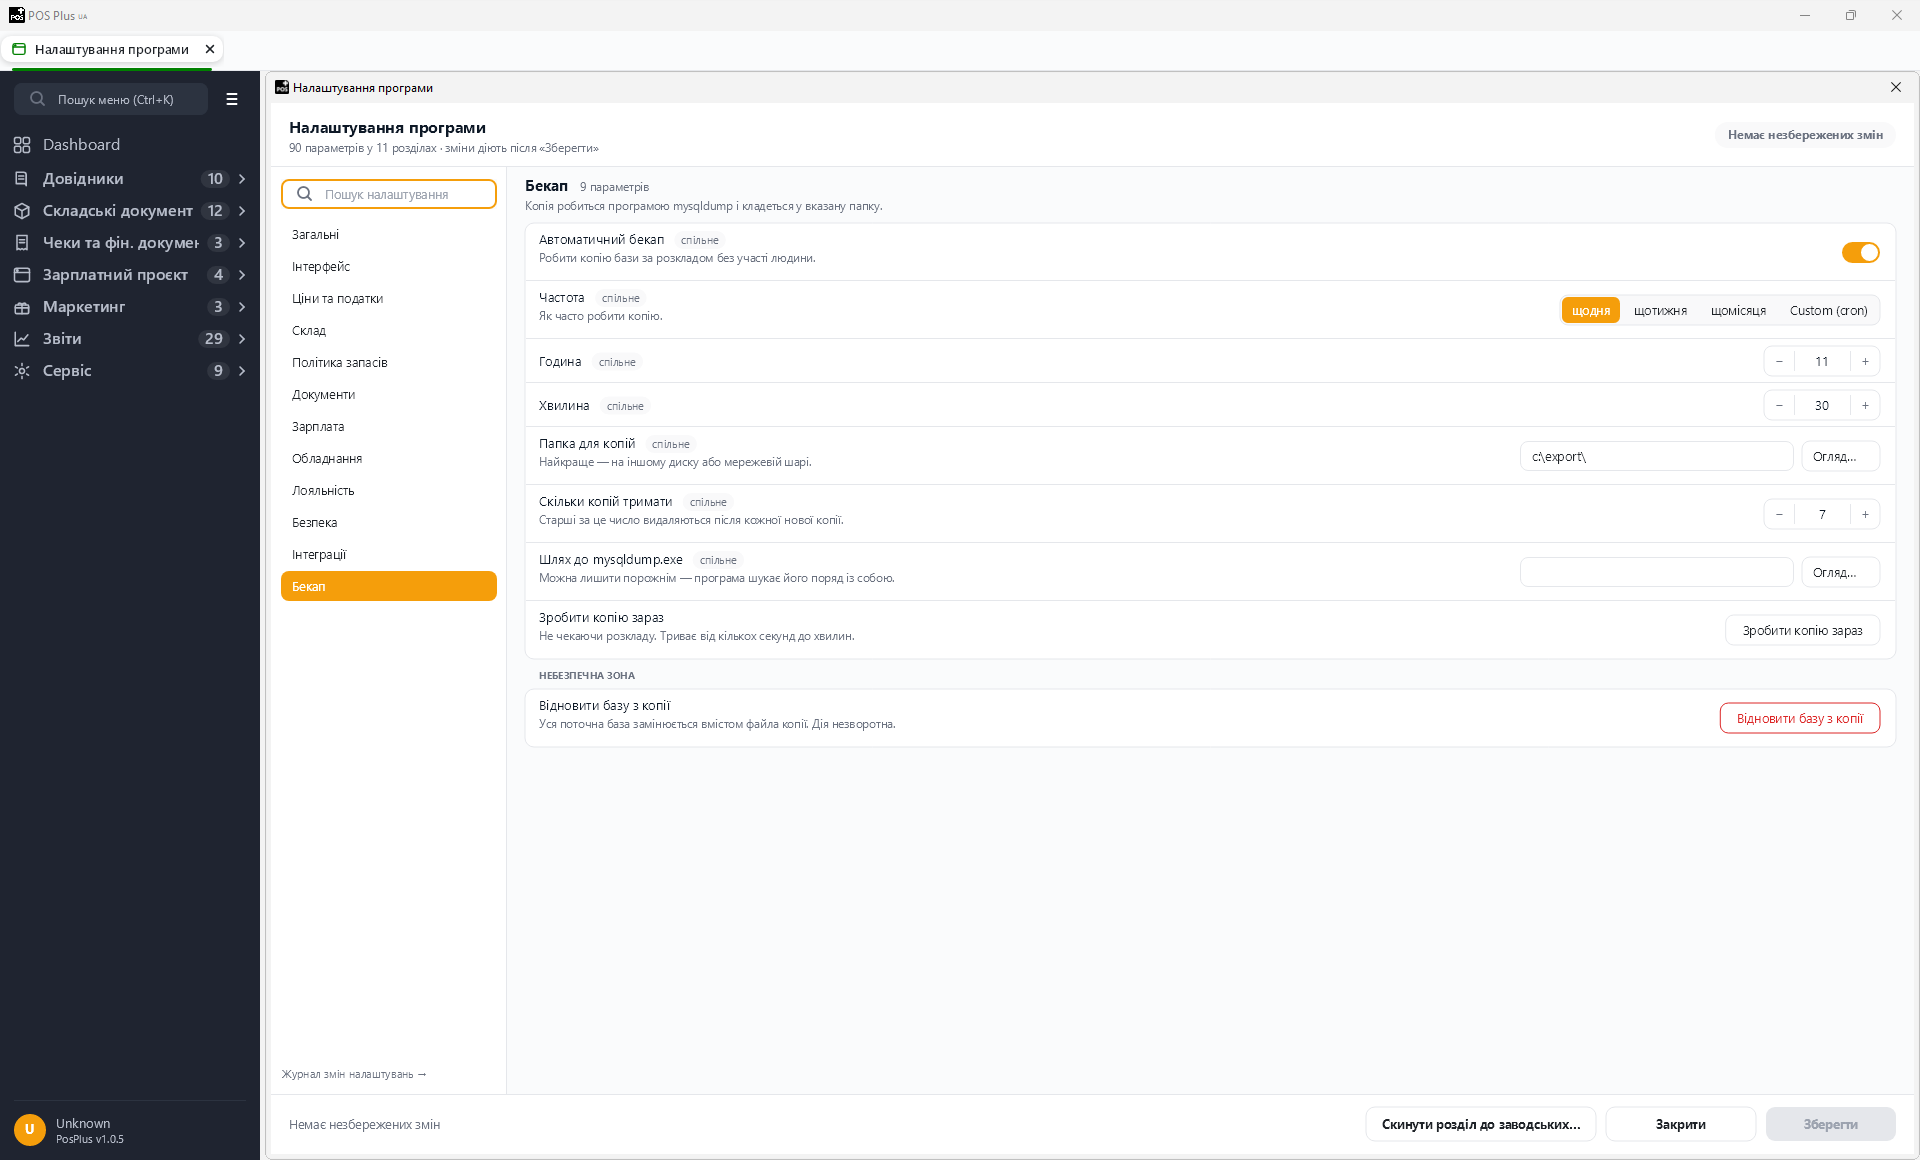Click the Папка для копій path field
Viewport: 1920px width, 1160px height.
[x=1656, y=457]
